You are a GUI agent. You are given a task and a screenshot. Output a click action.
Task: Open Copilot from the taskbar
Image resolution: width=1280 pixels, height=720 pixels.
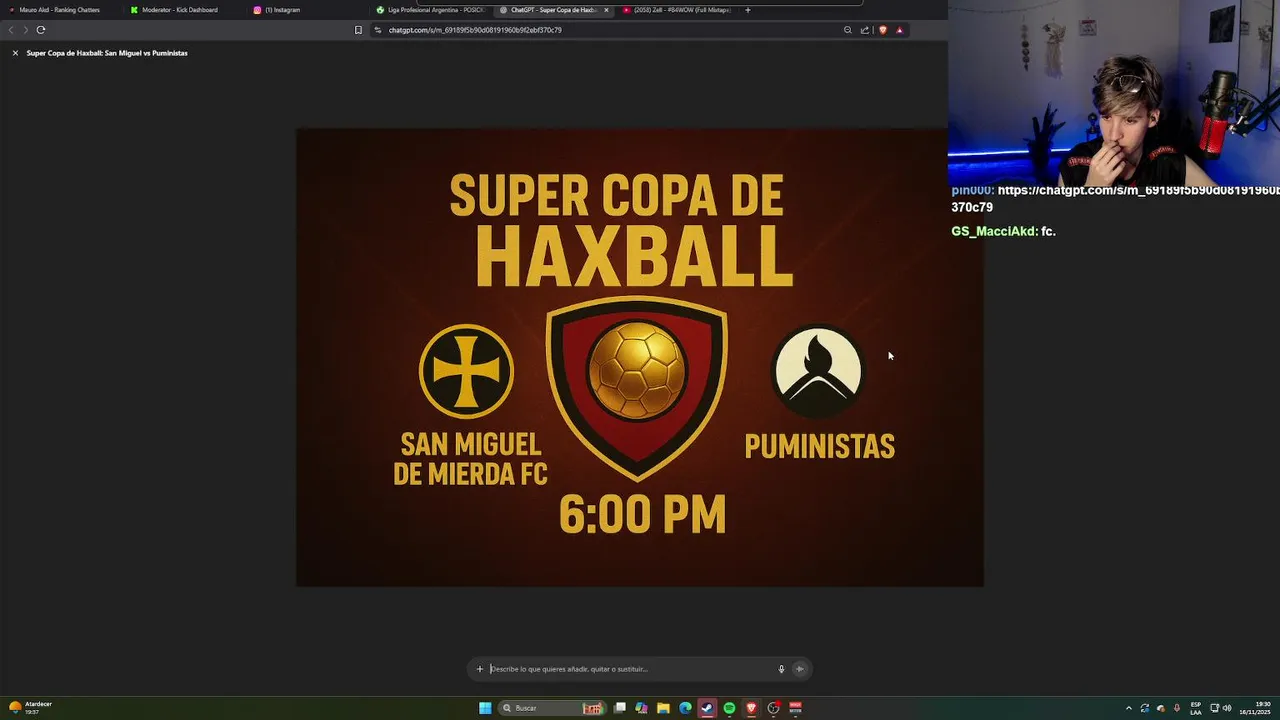coord(641,708)
